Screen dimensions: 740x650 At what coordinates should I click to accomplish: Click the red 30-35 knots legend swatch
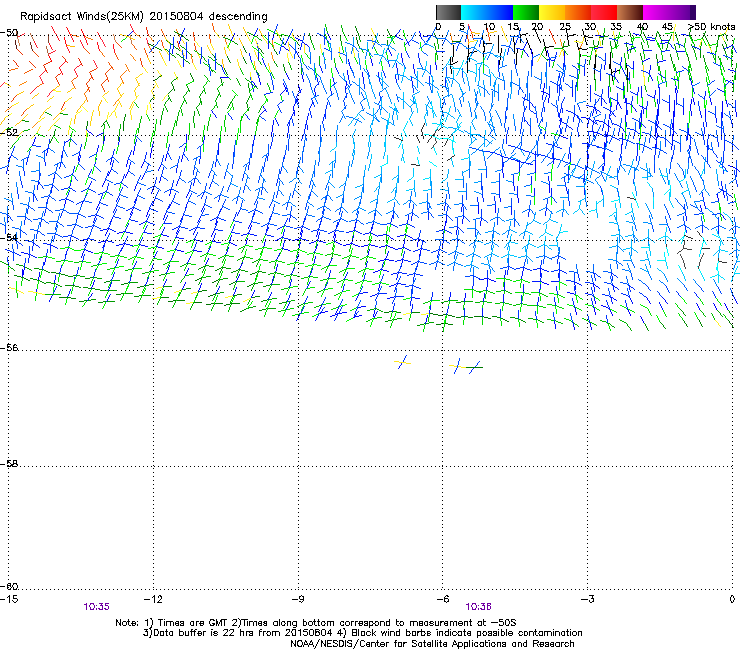[x=604, y=12]
